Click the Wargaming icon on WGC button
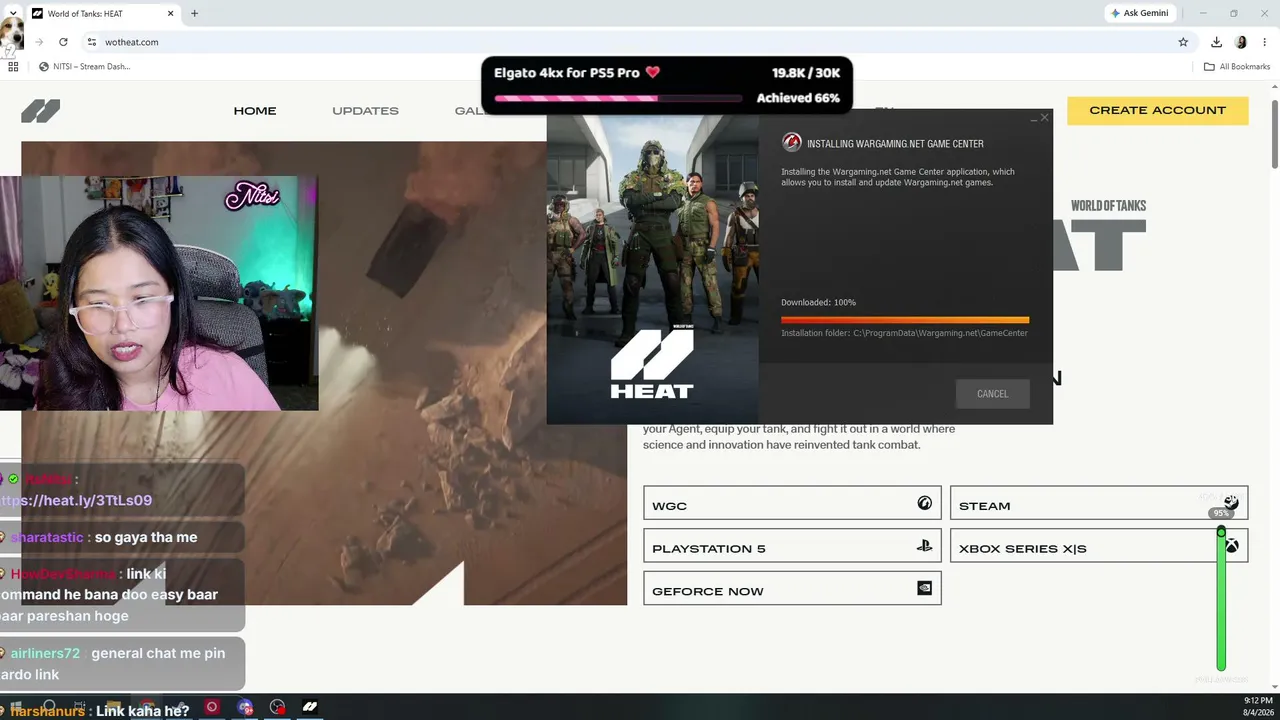The width and height of the screenshot is (1280, 720). (x=924, y=503)
